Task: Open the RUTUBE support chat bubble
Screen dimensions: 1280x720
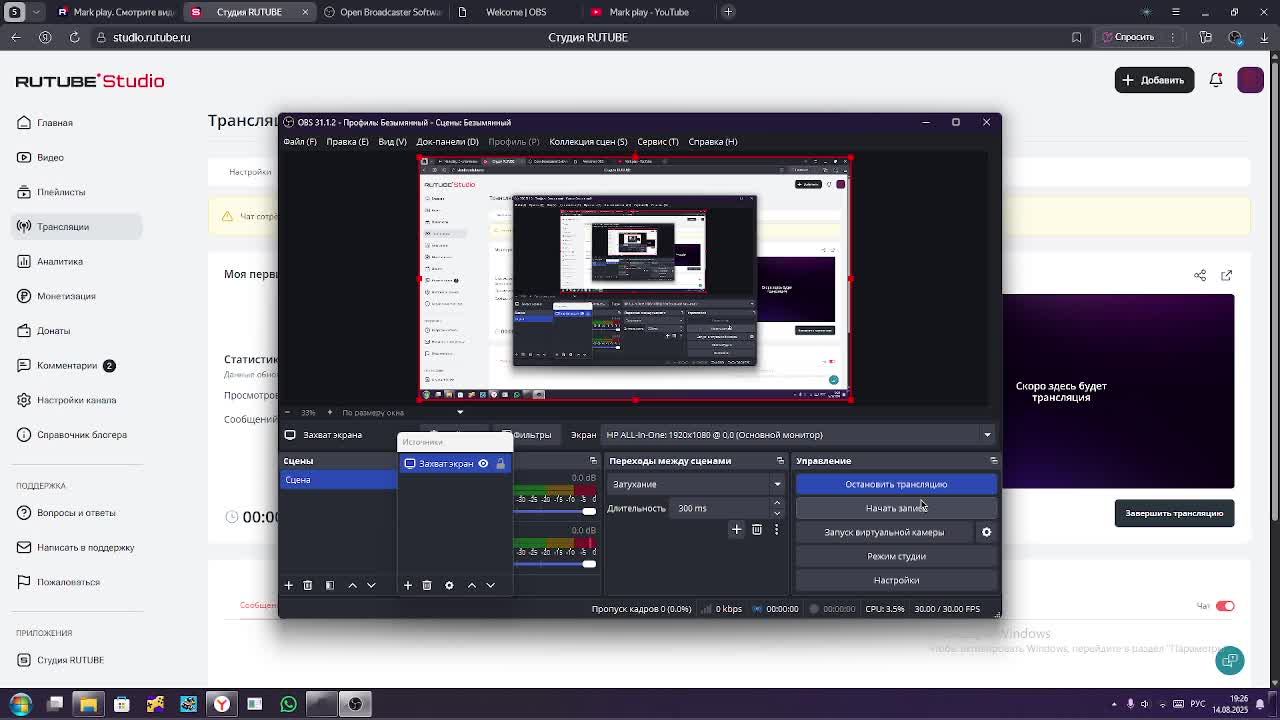Action: tap(1230, 660)
